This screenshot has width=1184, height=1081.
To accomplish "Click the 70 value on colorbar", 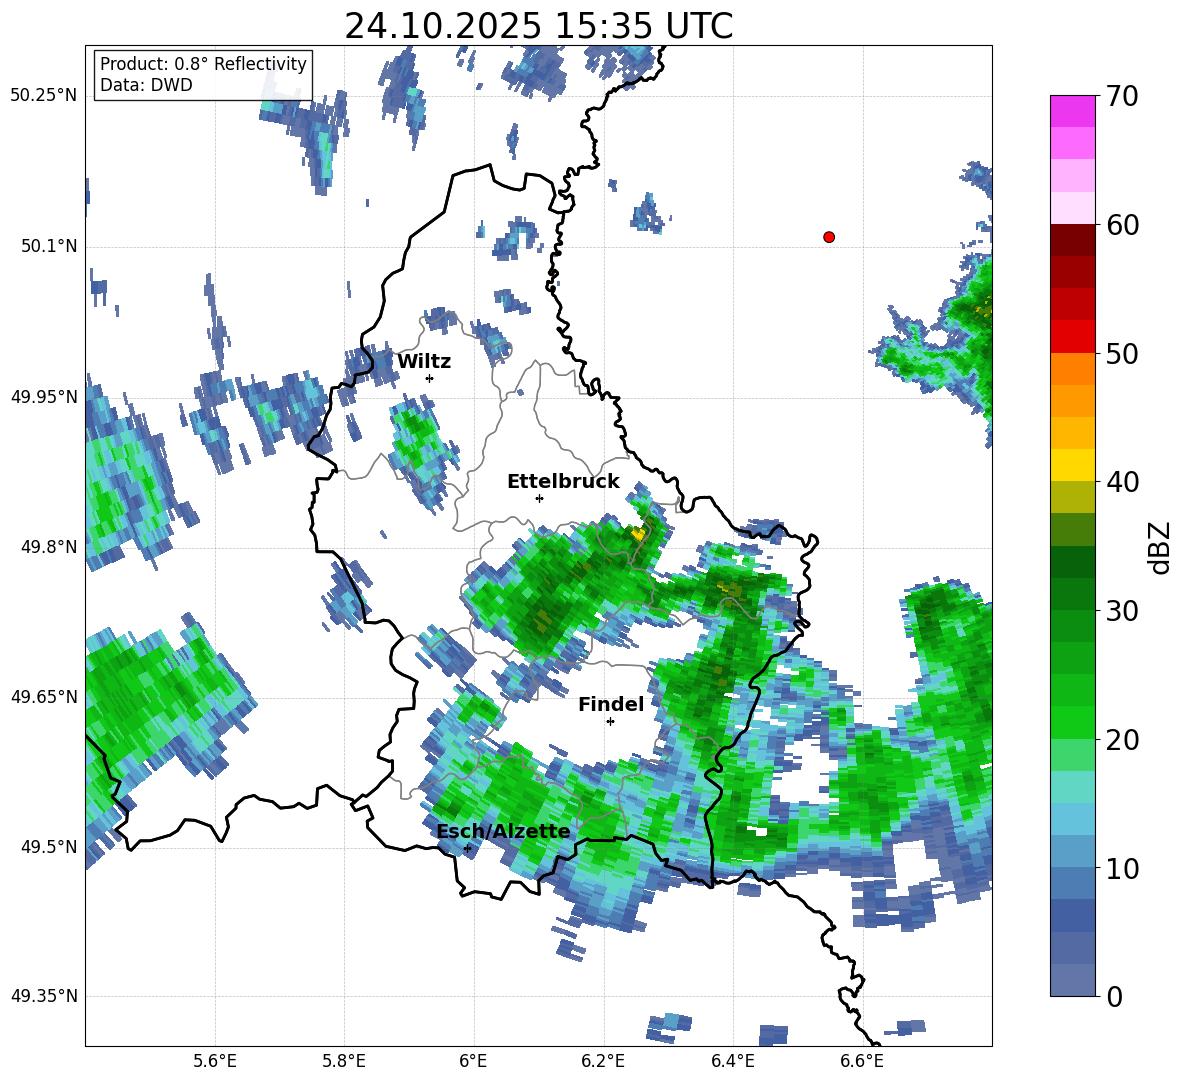I will (x=1122, y=97).
